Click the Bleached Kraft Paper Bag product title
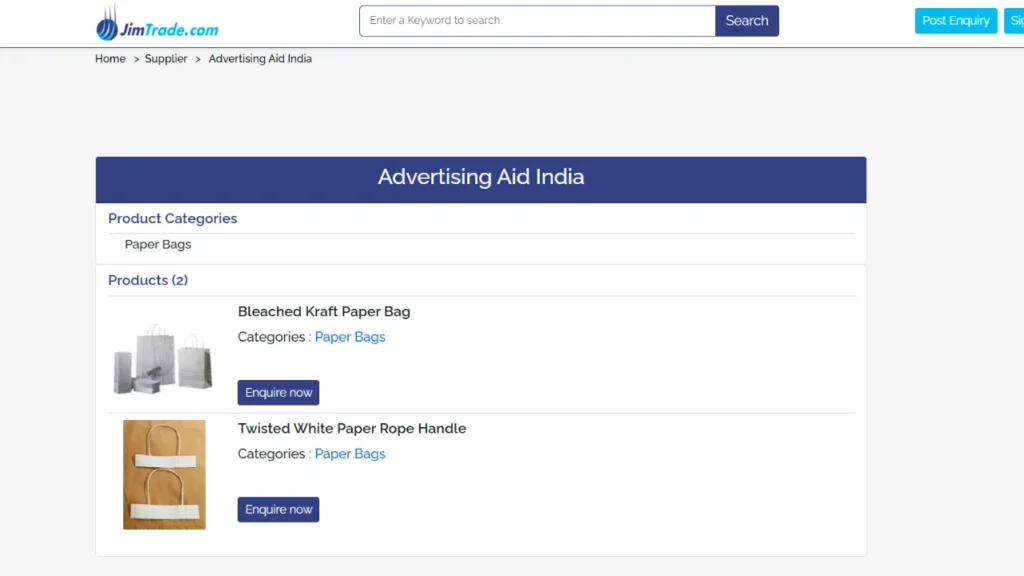Screen dimensions: 1024x576 [323, 311]
